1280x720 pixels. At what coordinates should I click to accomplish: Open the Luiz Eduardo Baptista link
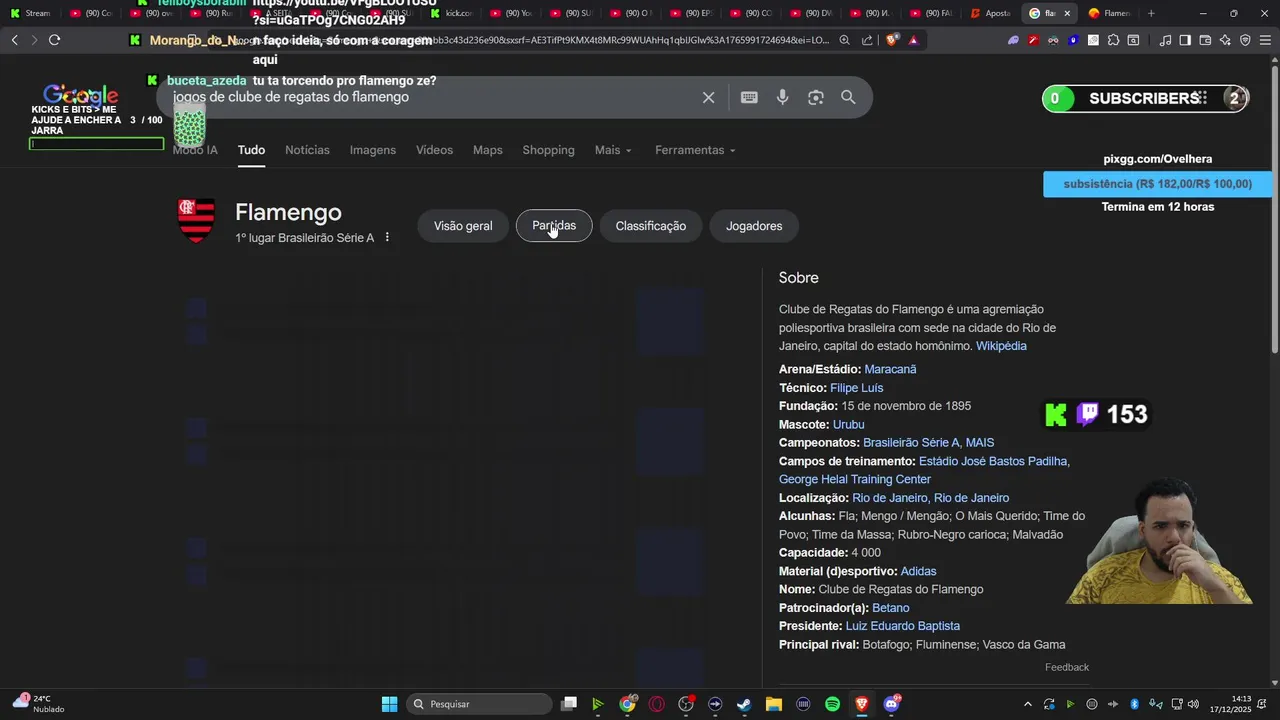tap(902, 626)
